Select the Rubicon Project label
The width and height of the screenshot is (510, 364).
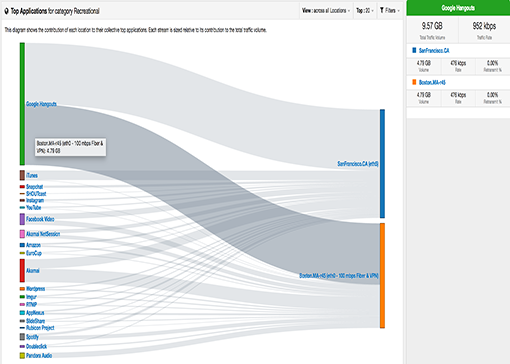pos(40,328)
